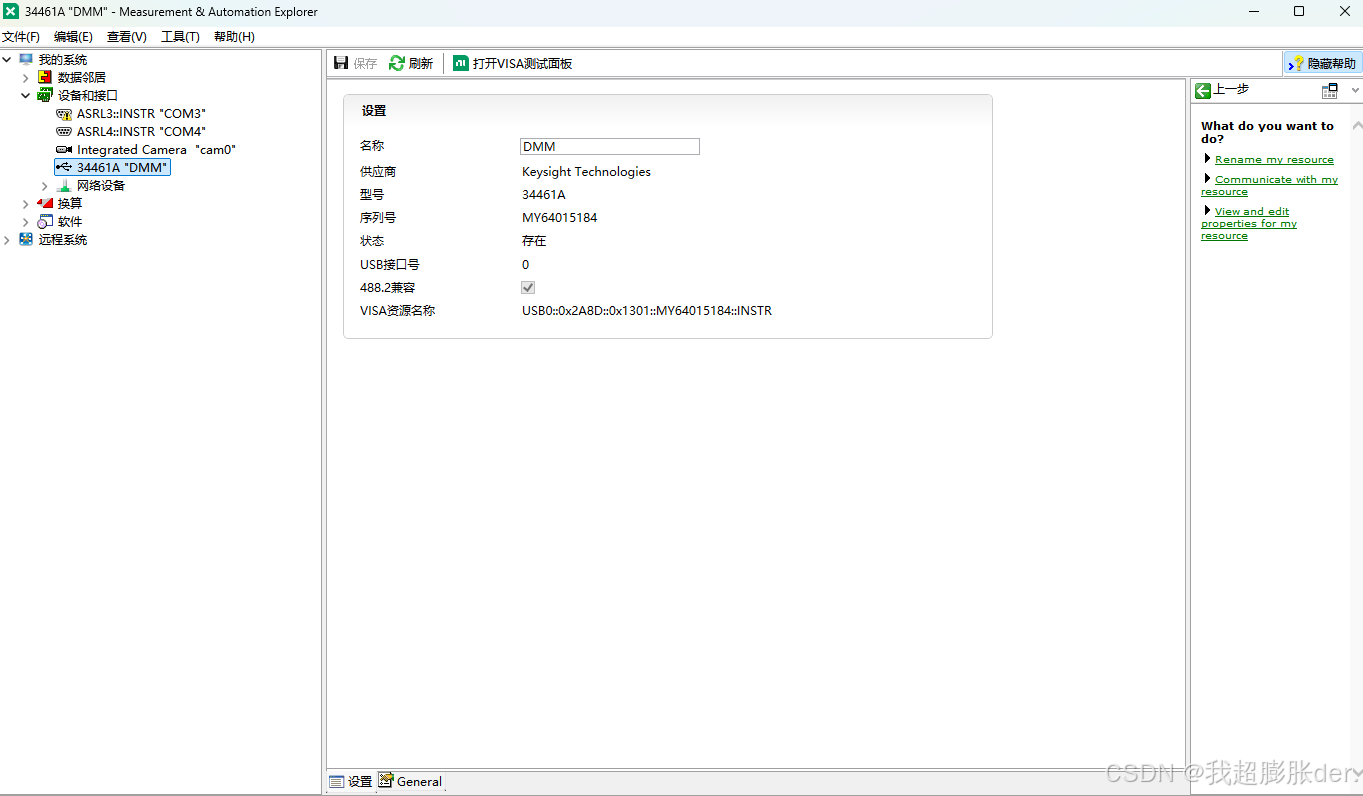Click the Software (软件) icon
Screen dimensions: 1363x796
coord(45,222)
